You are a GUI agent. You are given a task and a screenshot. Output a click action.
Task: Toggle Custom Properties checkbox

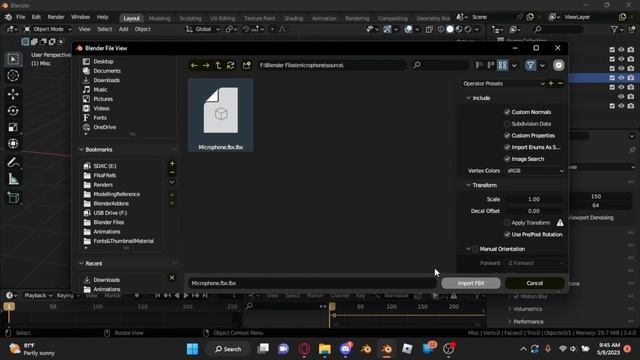pos(507,136)
